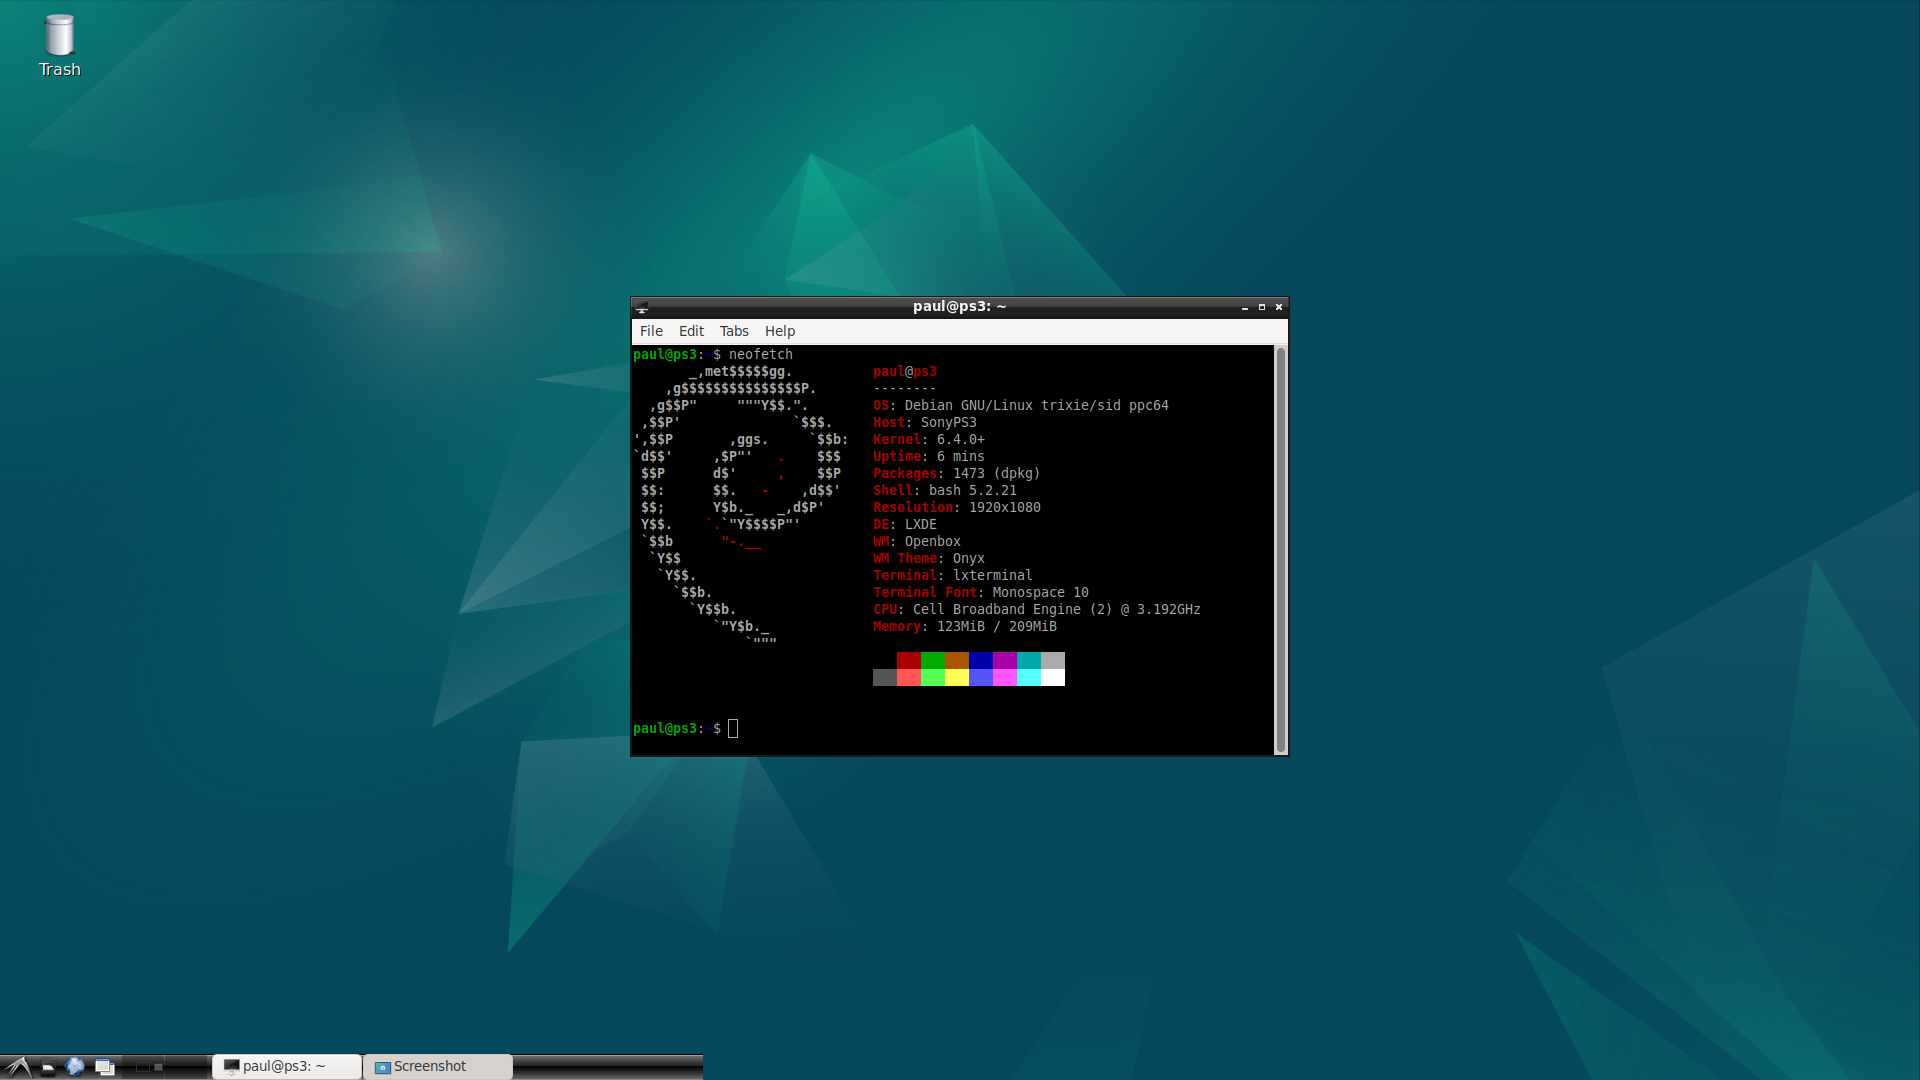This screenshot has height=1080, width=1920.
Task: Launch the web browser globe icon
Action: (x=75, y=1067)
